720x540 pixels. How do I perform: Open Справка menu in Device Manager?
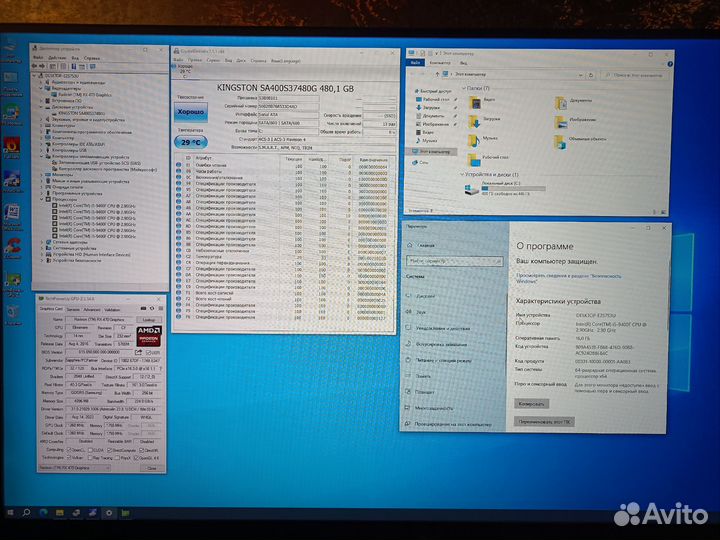point(92,58)
